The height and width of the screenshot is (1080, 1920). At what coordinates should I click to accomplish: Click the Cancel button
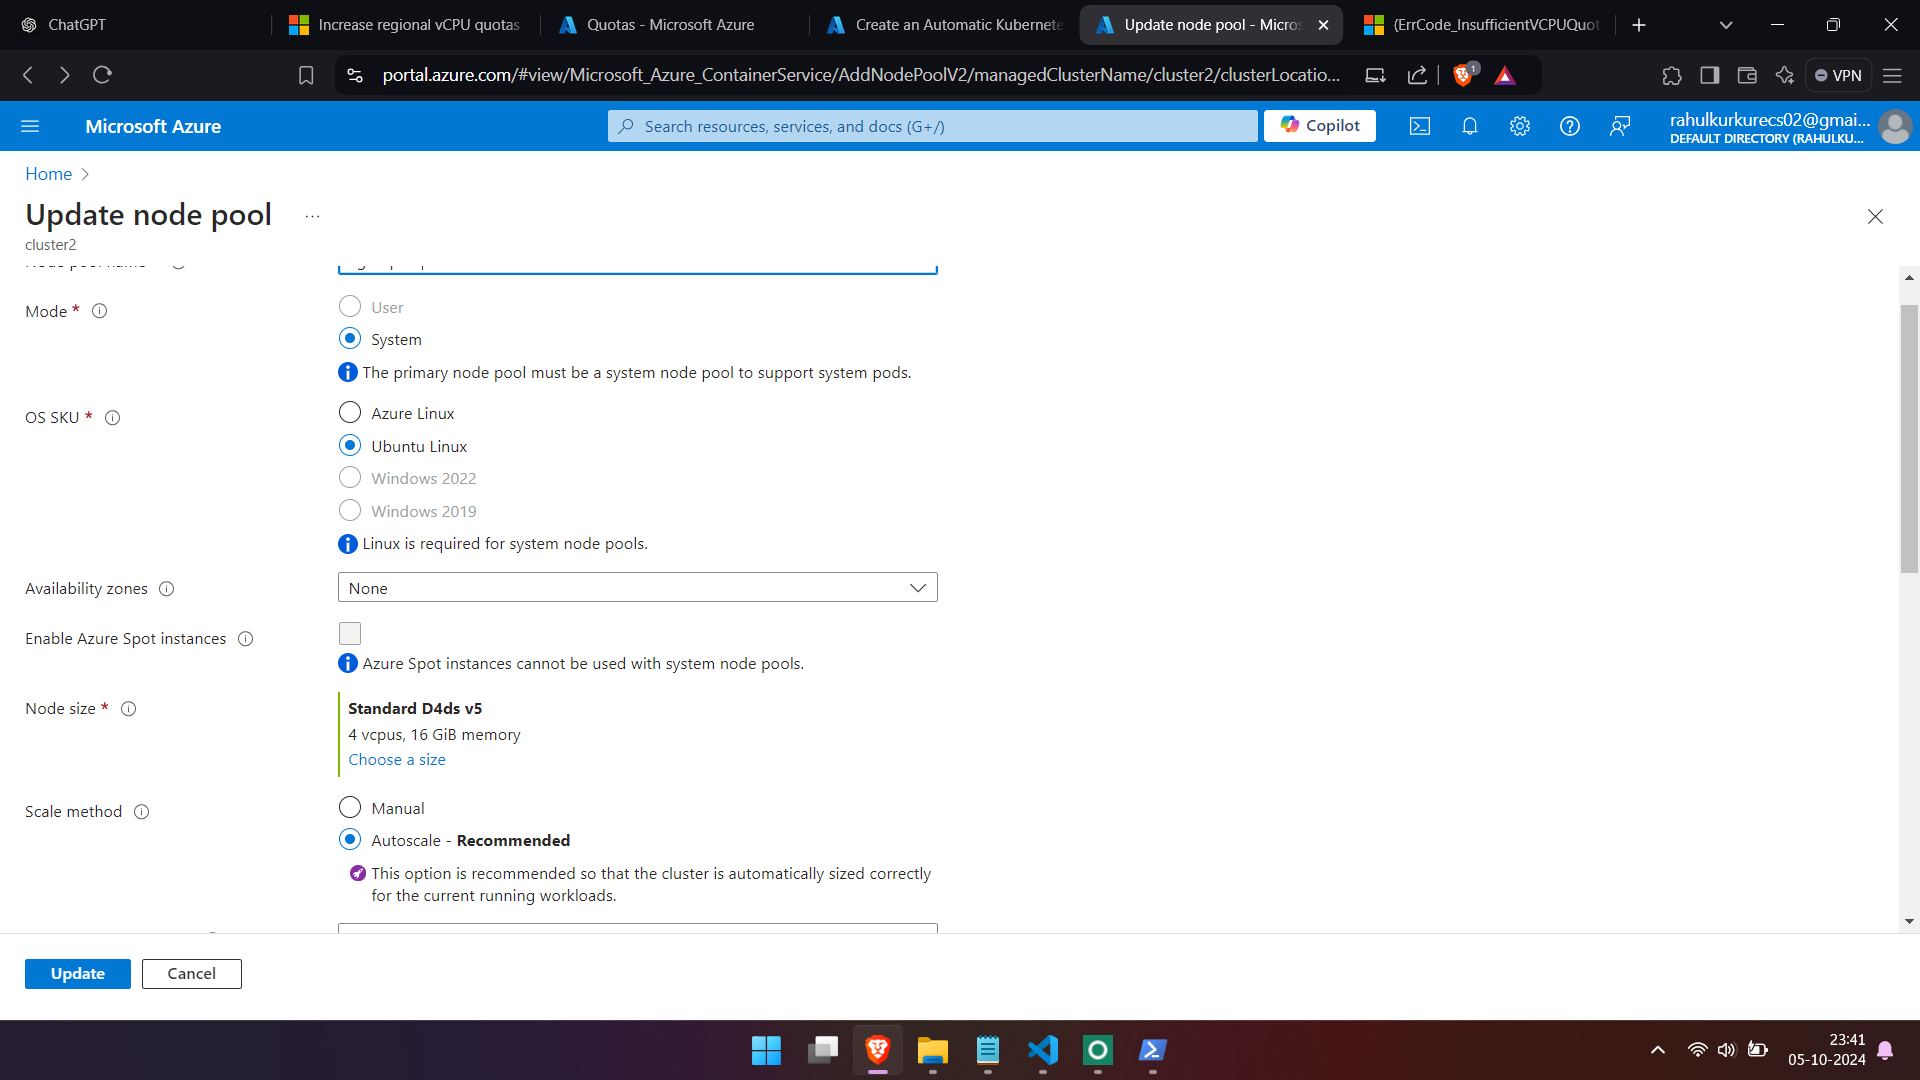coord(191,974)
